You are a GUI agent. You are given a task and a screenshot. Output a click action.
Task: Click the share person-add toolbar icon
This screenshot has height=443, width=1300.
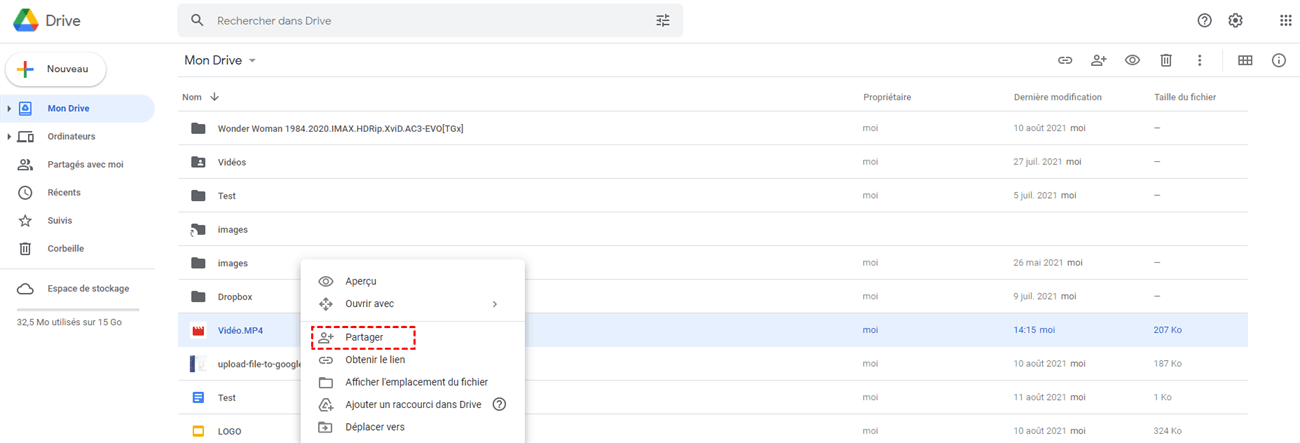1098,60
